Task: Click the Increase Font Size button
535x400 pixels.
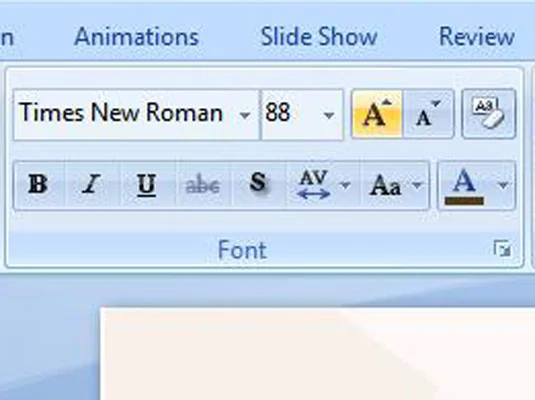Action: point(377,114)
